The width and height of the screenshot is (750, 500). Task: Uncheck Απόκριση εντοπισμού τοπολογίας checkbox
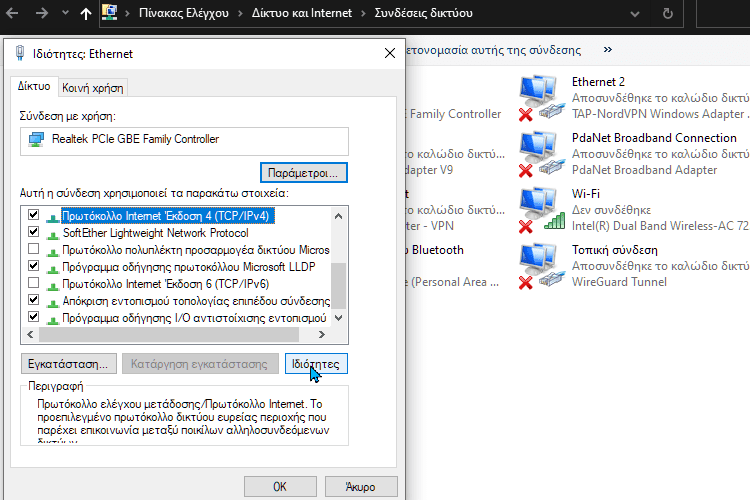[x=33, y=300]
